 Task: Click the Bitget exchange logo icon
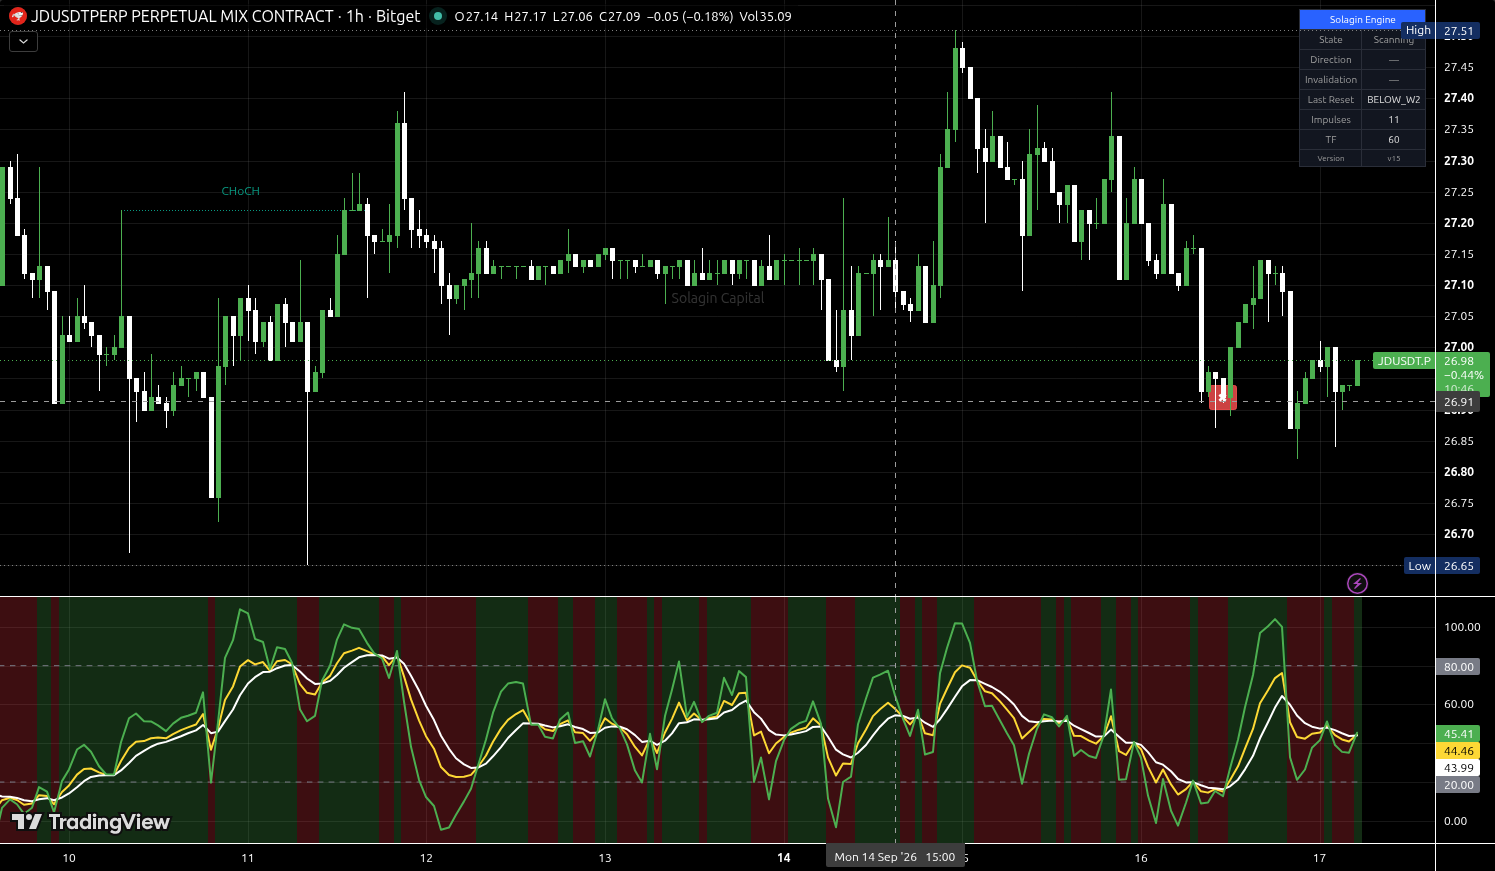point(17,16)
